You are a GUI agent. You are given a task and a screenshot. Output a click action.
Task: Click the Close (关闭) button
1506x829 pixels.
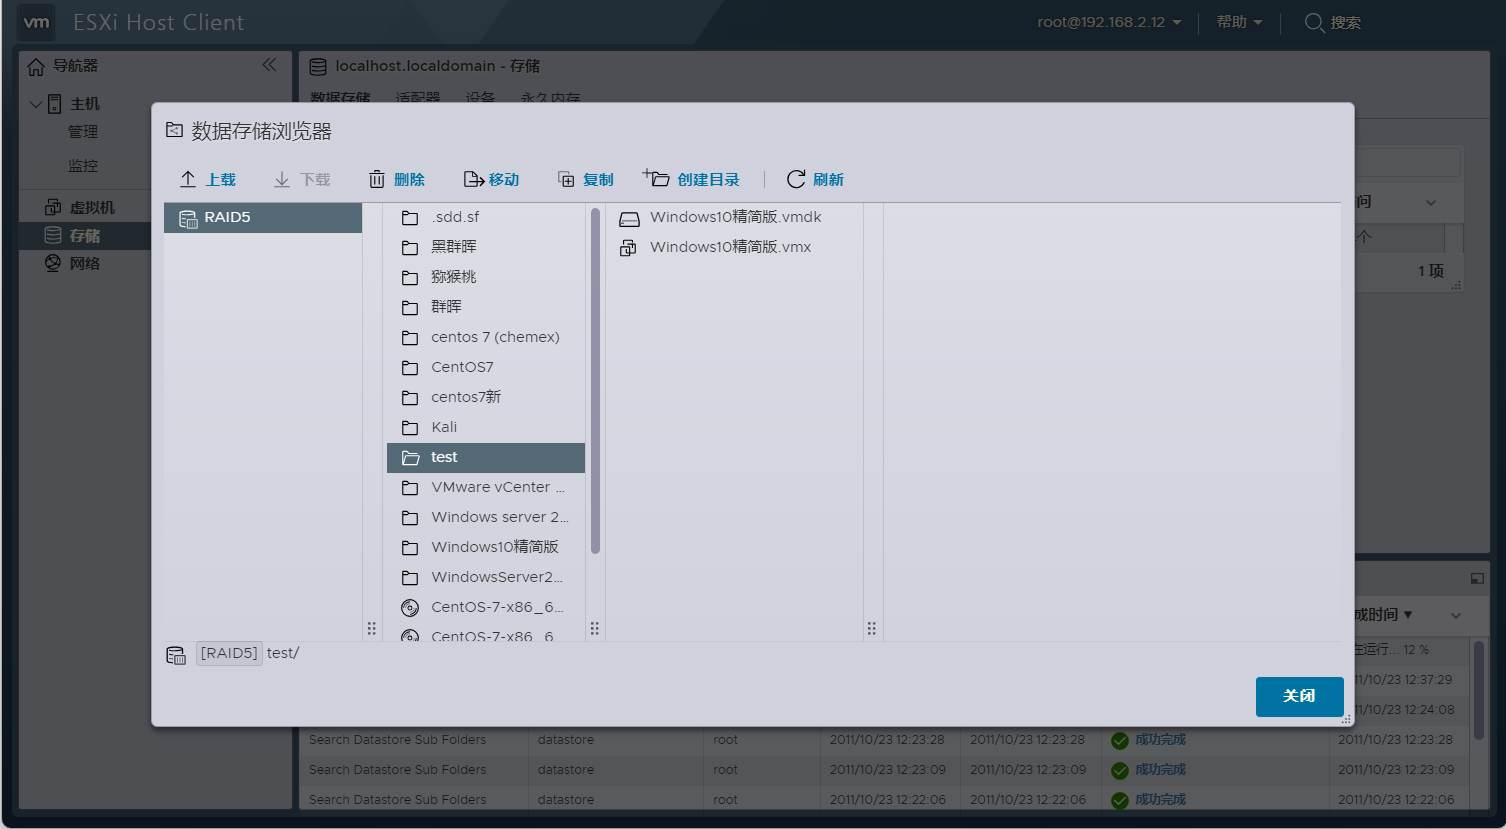[x=1299, y=696]
